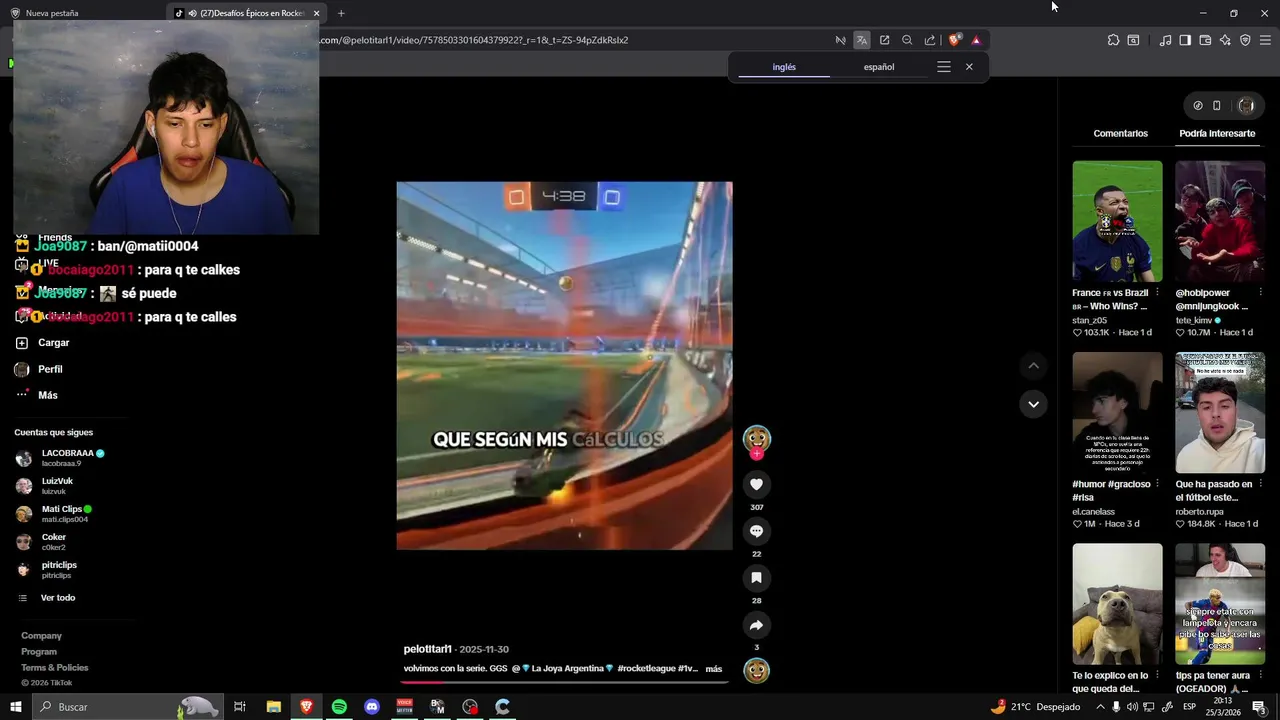
Task: Mute the tab via speaker icon on TikTok tab
Action: tap(191, 13)
